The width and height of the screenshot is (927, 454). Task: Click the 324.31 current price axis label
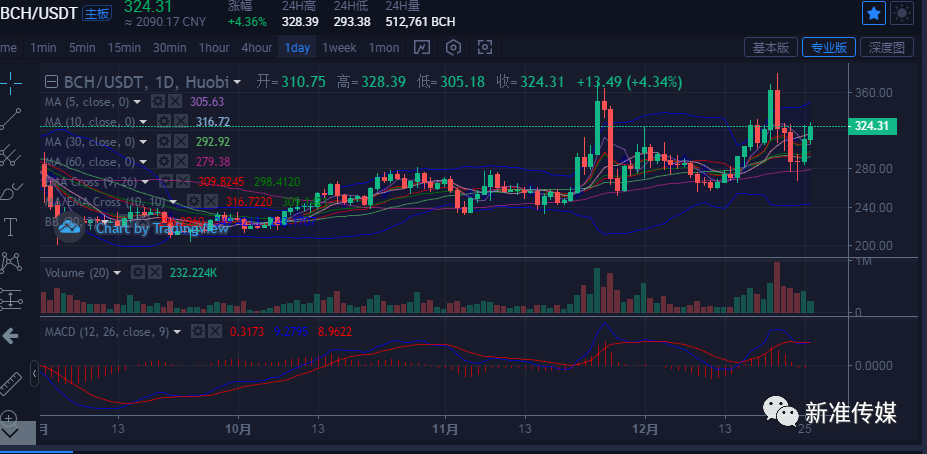(x=872, y=126)
